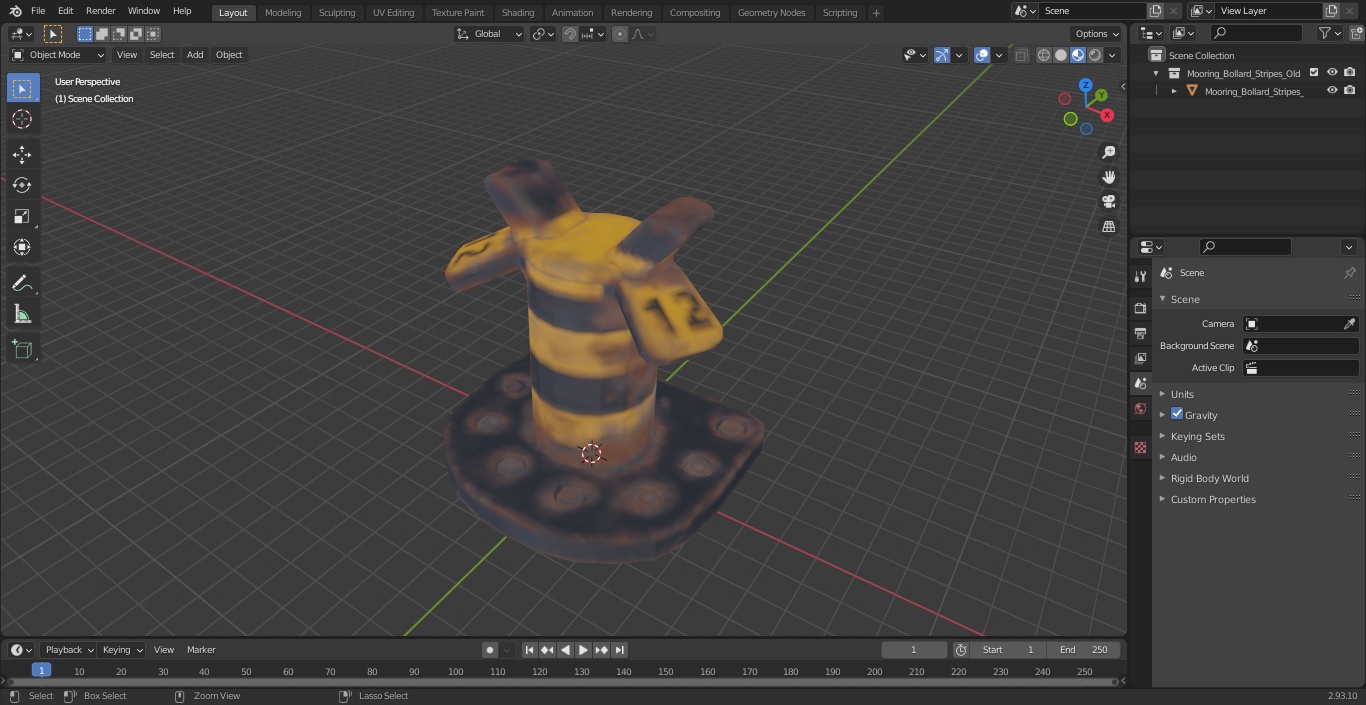Expand Mooring_Bollard_Stripes_ object in outliner
This screenshot has width=1366, height=705.
click(1174, 91)
